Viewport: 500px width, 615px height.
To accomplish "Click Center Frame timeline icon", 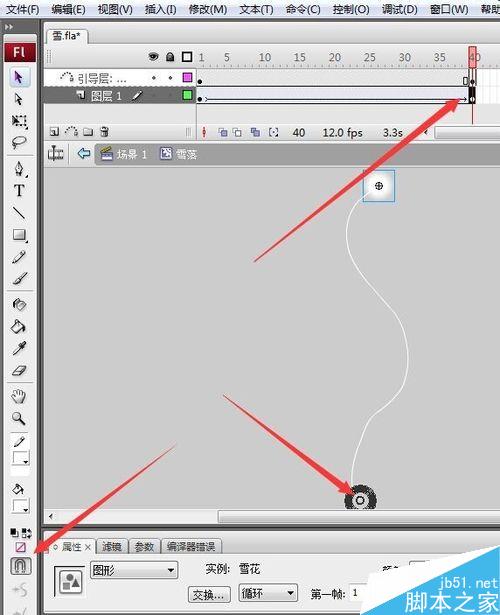I will [204, 133].
